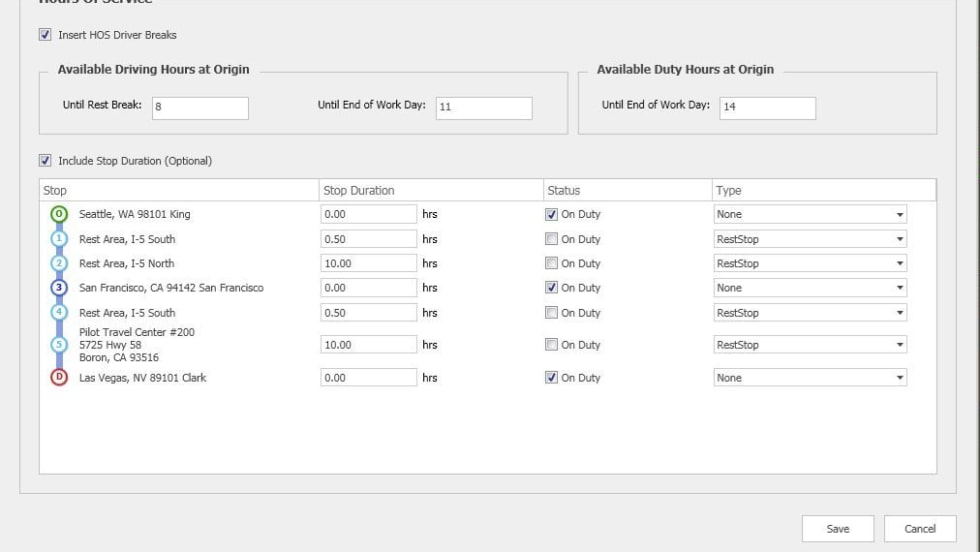Save the hours of service settings

pos(837,529)
